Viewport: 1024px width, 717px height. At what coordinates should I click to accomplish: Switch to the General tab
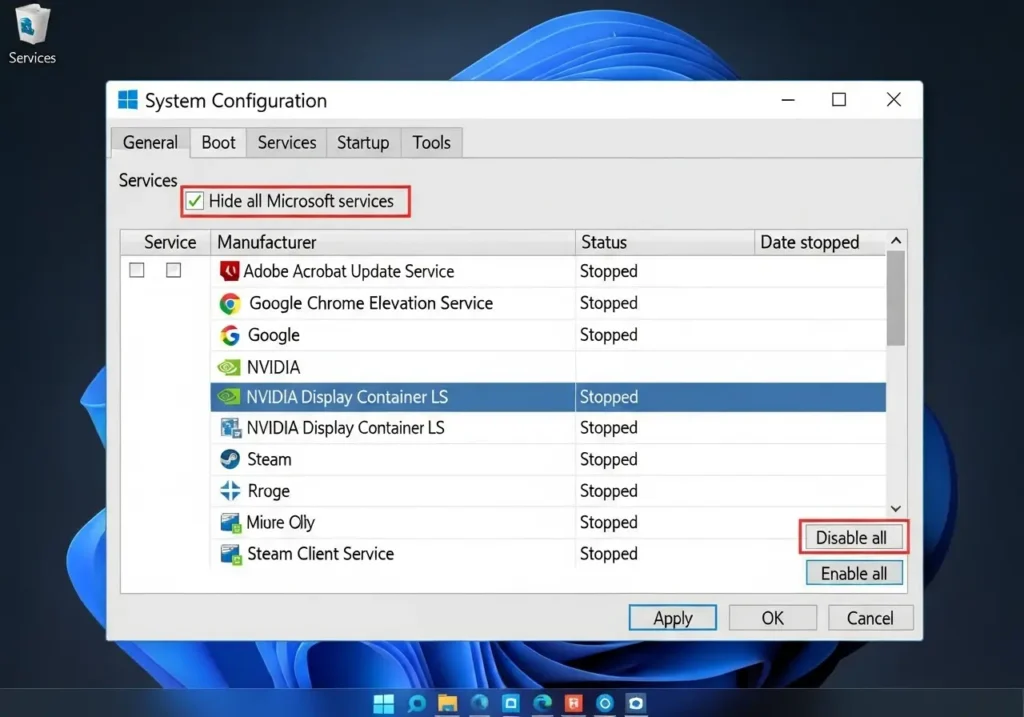click(x=150, y=142)
